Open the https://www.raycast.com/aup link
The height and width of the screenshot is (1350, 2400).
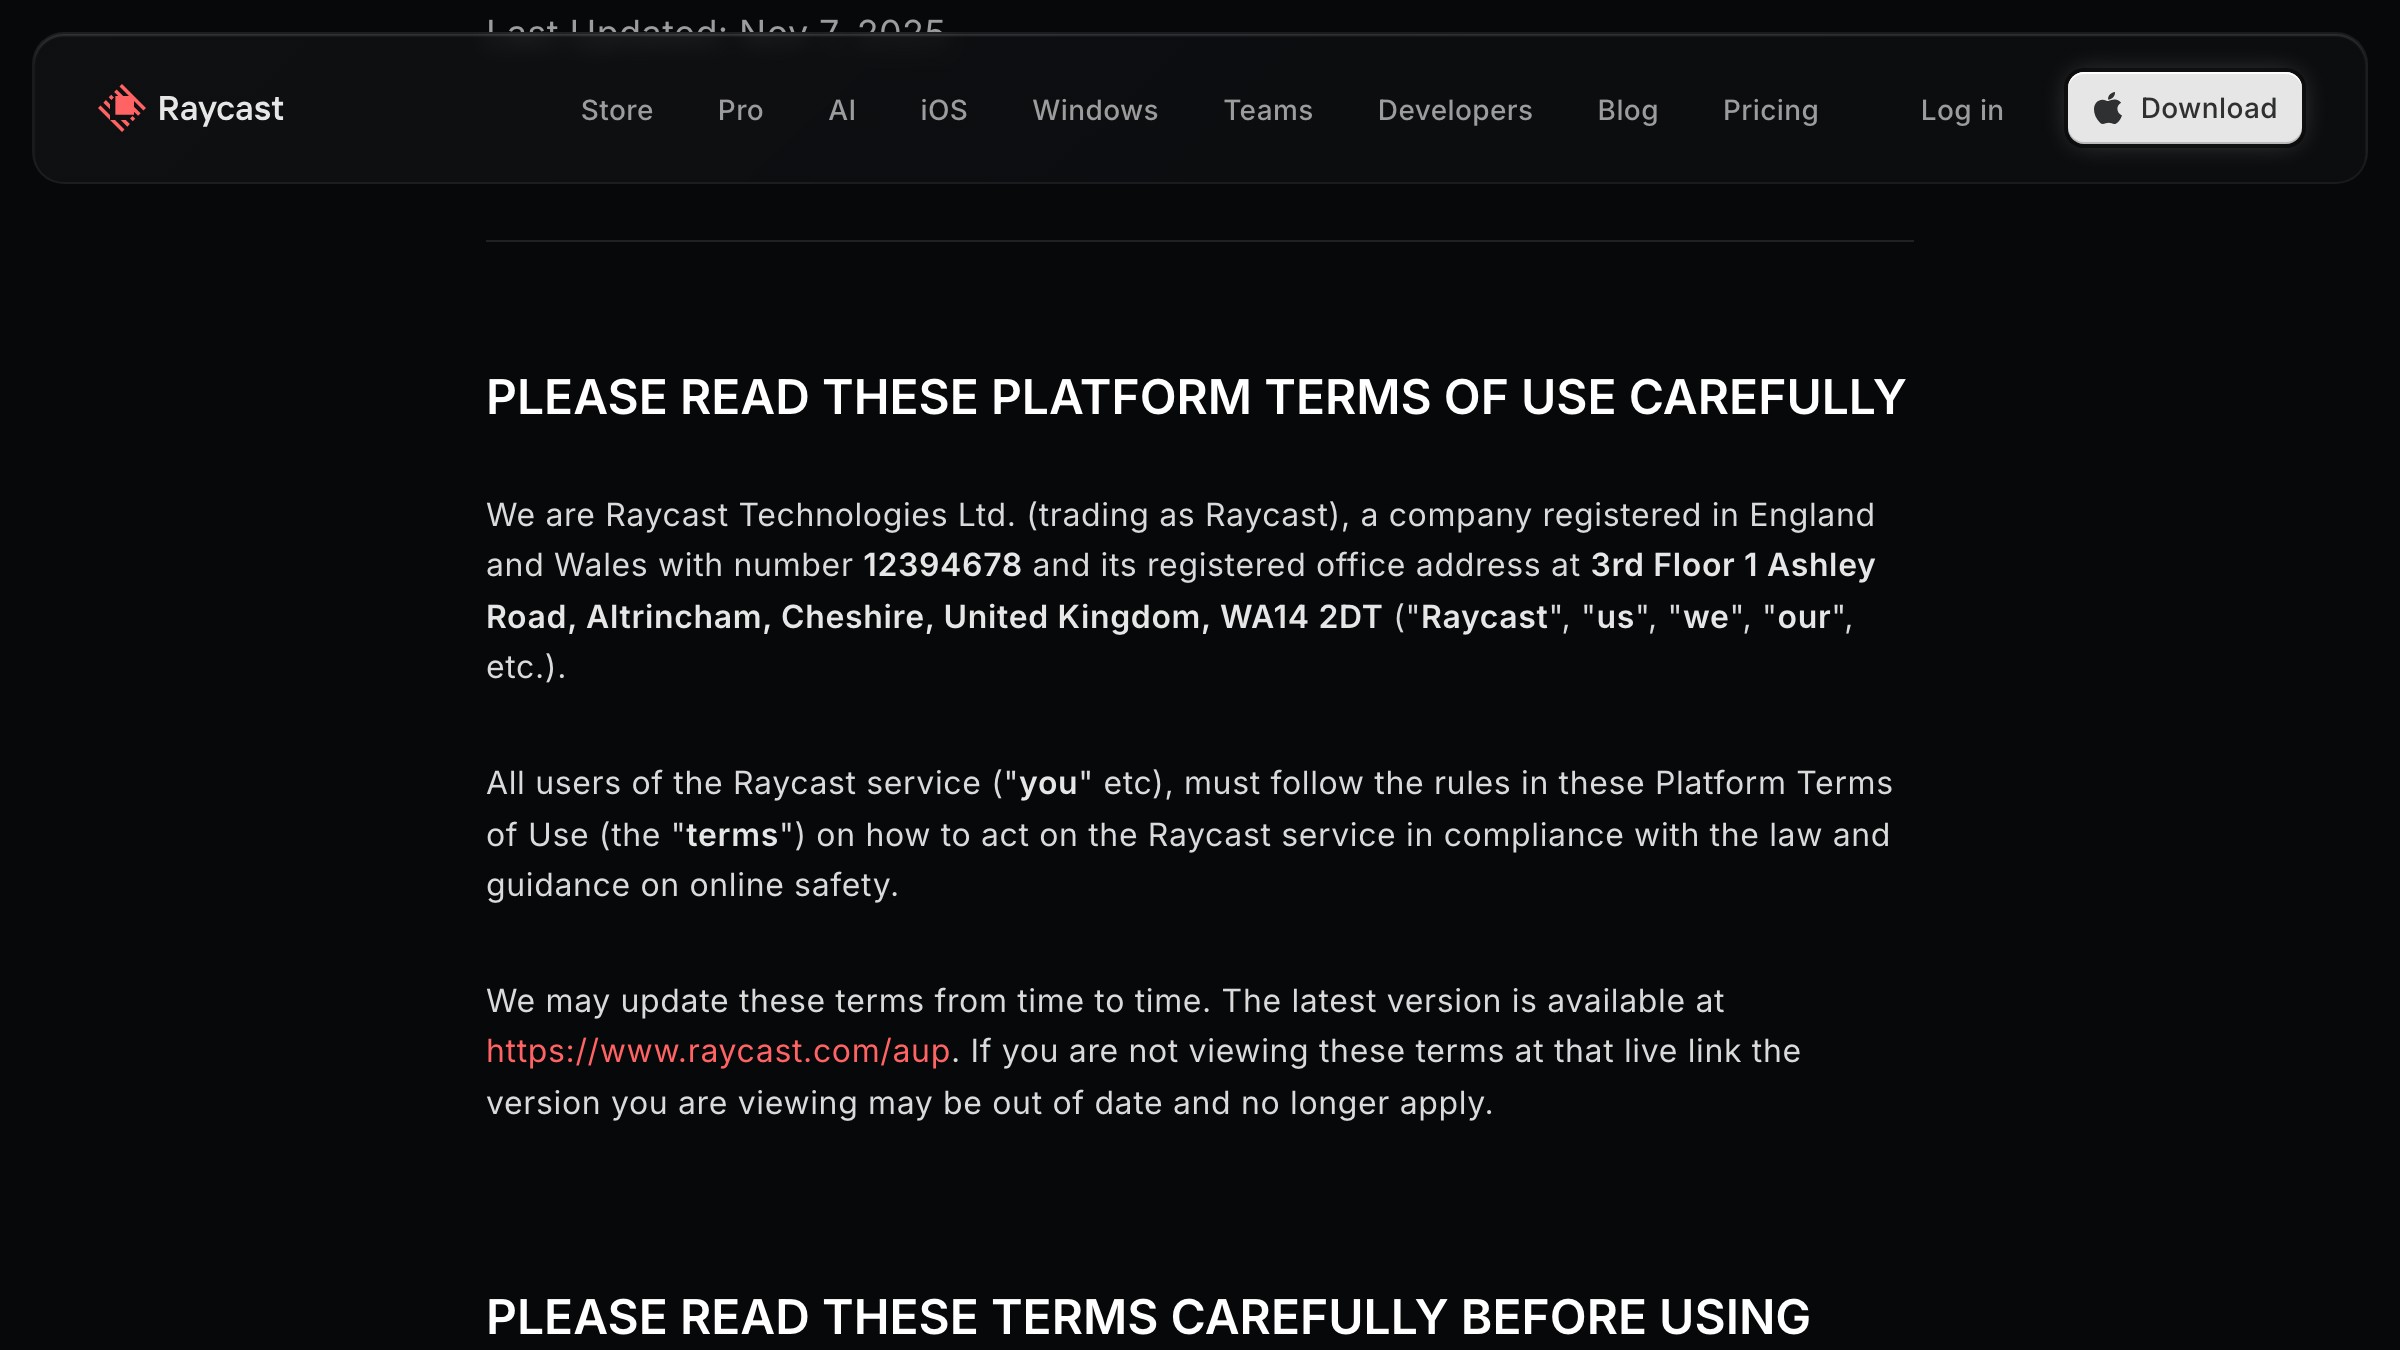(718, 1051)
